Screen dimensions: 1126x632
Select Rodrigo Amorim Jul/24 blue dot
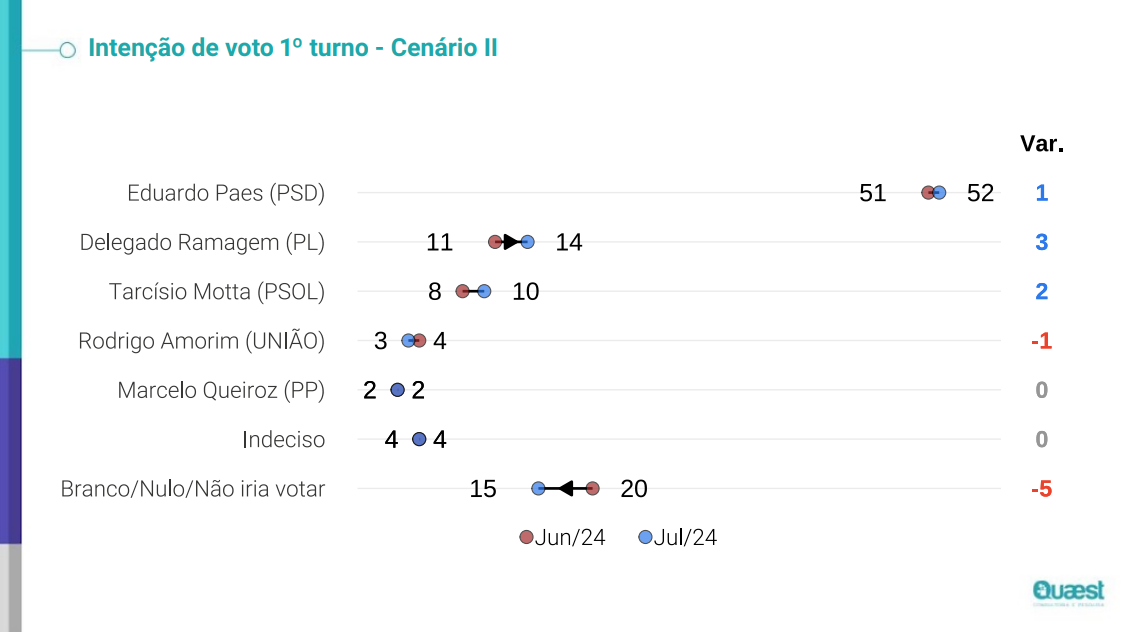click(408, 341)
